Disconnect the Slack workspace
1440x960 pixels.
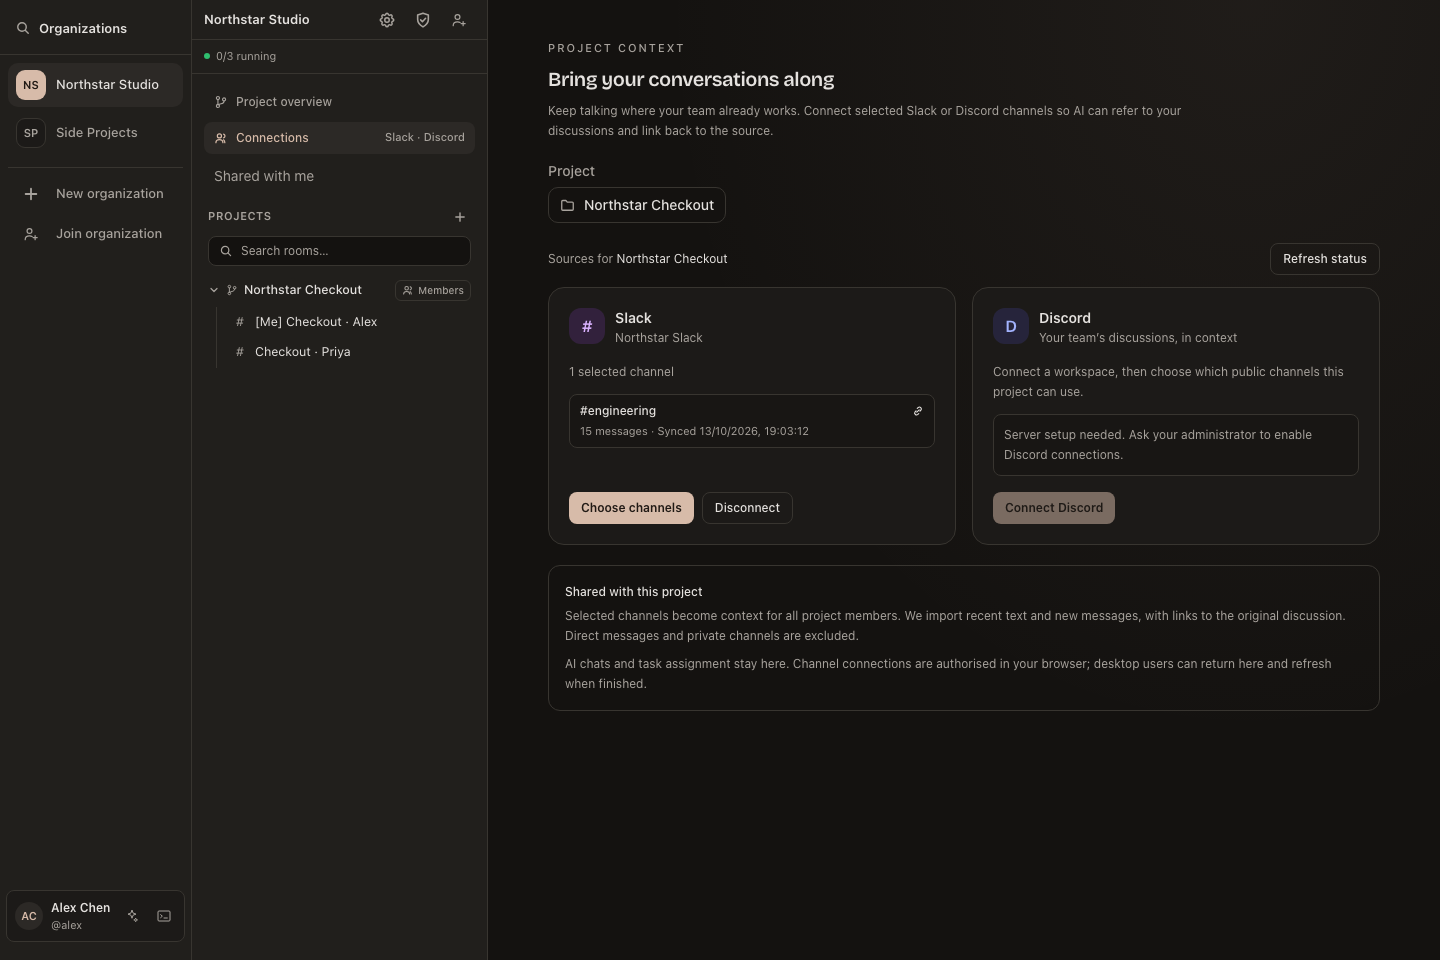tap(747, 508)
